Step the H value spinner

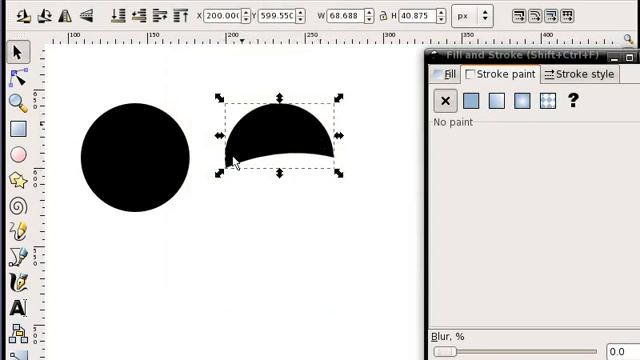pos(441,16)
